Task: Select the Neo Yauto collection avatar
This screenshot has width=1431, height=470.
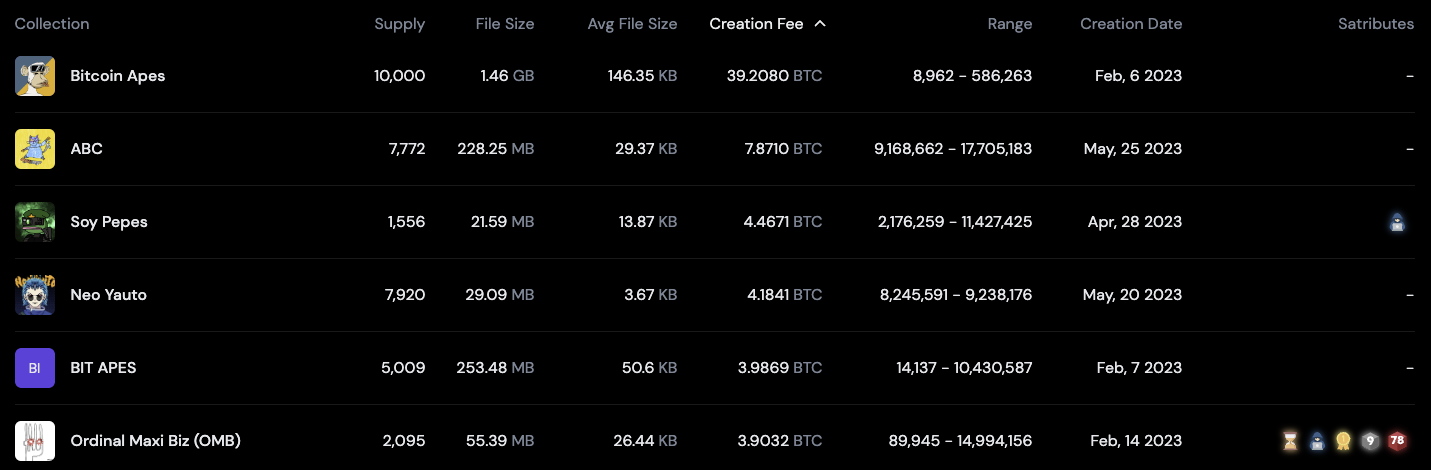Action: tap(35, 295)
